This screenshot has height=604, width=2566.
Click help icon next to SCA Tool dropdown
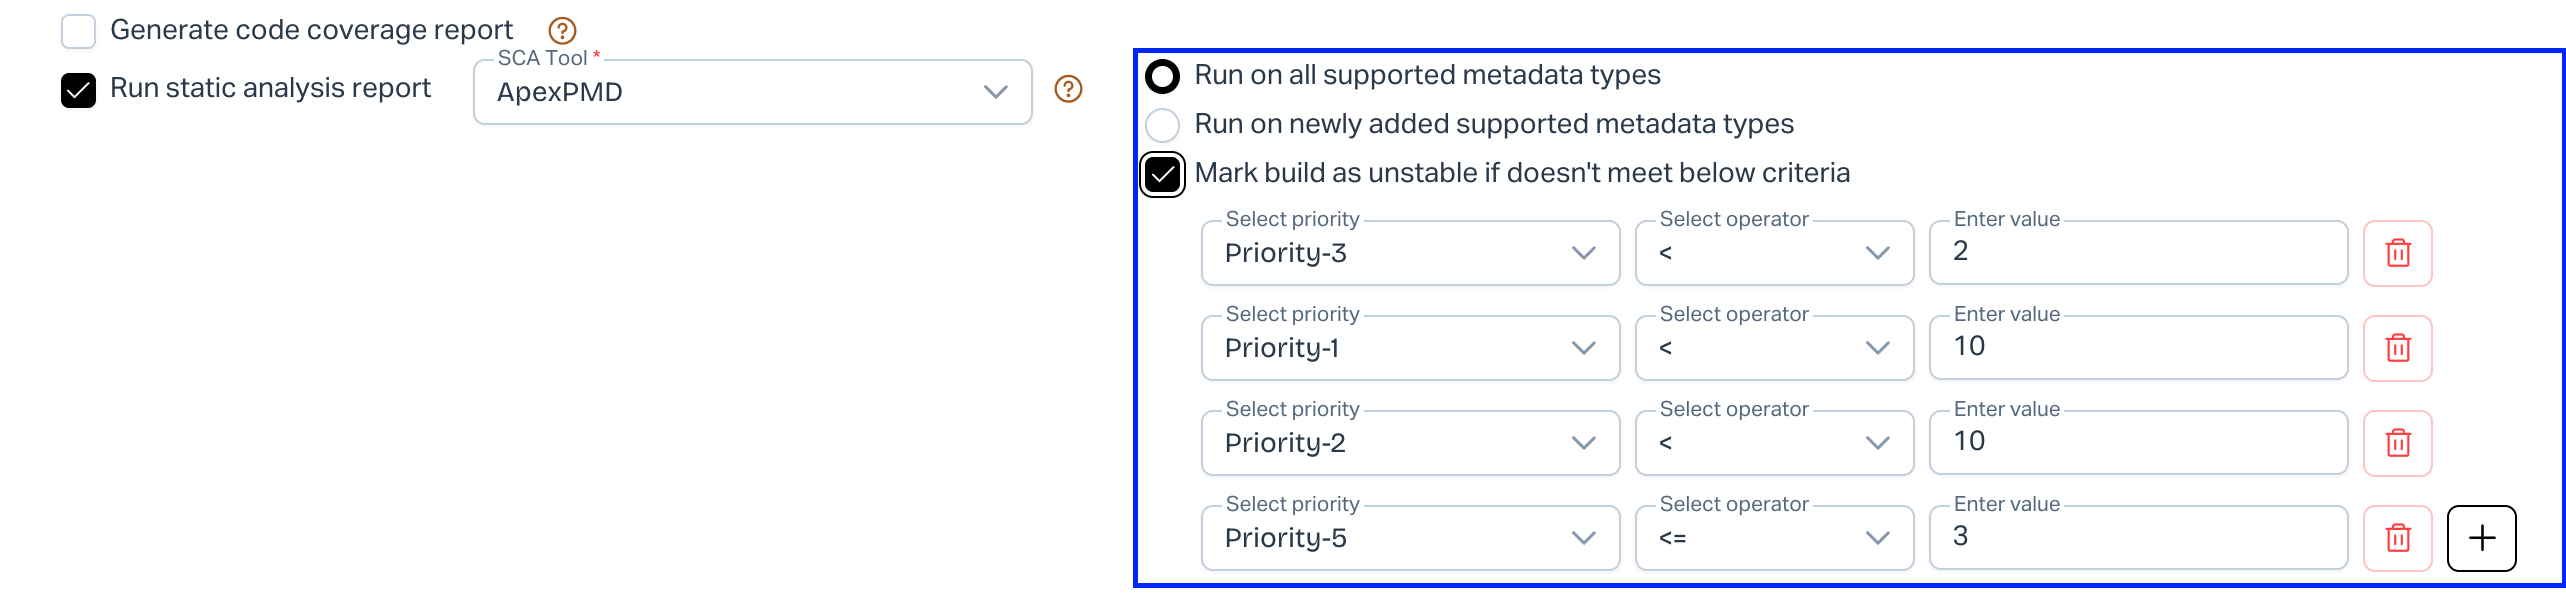tap(1068, 90)
